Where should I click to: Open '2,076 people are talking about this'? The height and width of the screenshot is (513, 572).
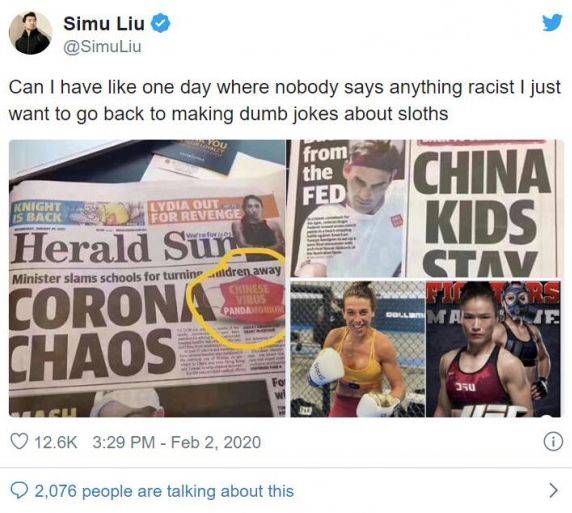[164, 491]
